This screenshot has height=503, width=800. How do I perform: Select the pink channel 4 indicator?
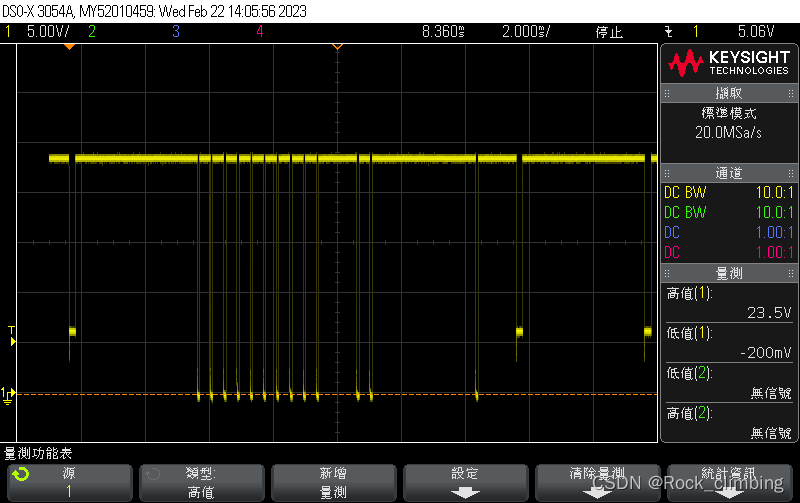[260, 32]
